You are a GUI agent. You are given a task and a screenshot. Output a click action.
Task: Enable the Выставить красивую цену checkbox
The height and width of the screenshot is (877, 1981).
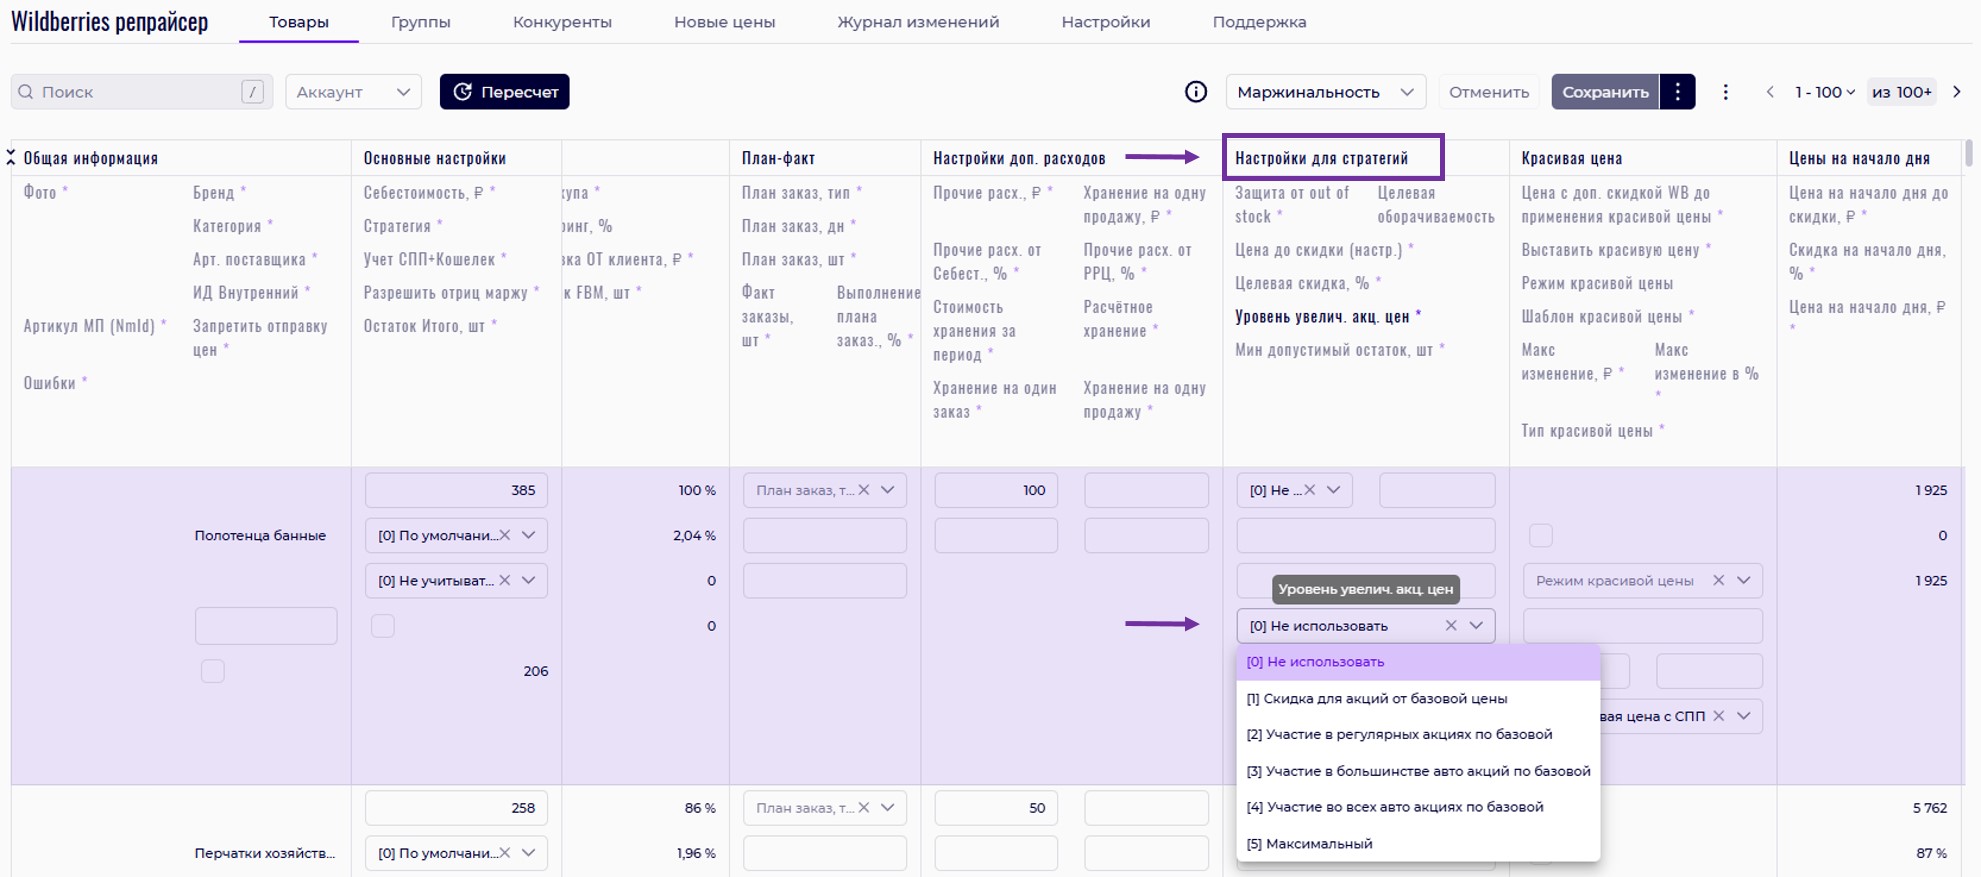click(1540, 536)
